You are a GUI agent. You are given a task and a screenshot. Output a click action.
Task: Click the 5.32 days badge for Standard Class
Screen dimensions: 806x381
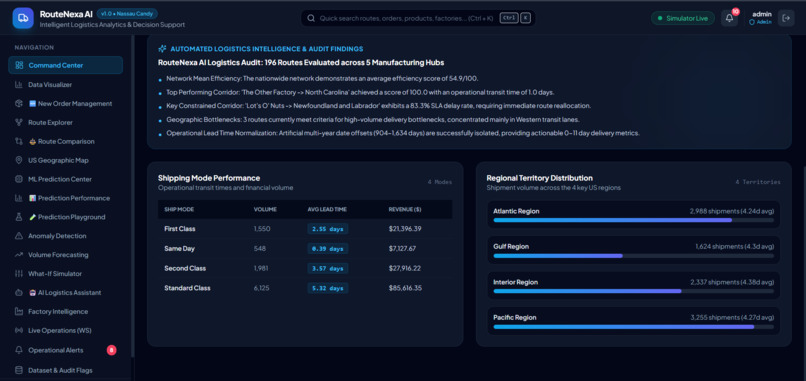coord(328,288)
